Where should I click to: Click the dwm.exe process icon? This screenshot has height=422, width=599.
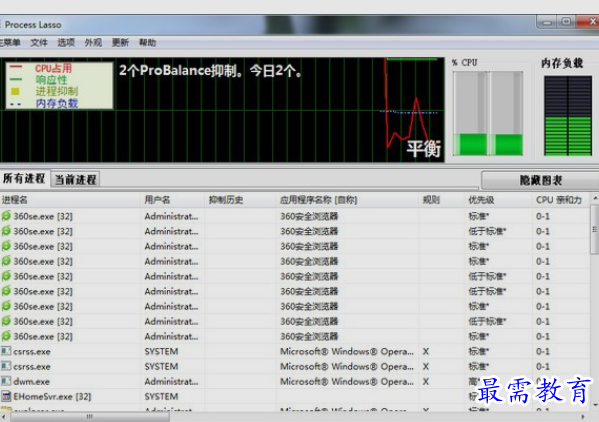(6, 381)
